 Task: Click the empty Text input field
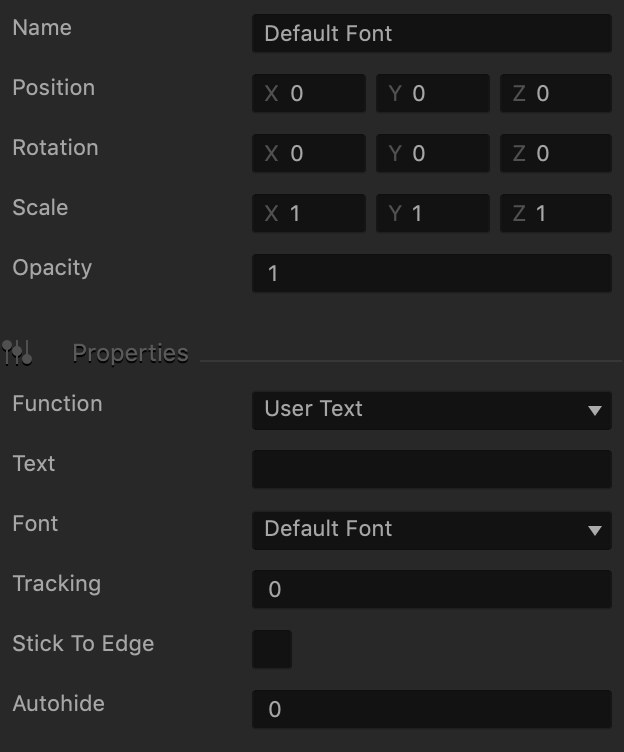(x=432, y=469)
